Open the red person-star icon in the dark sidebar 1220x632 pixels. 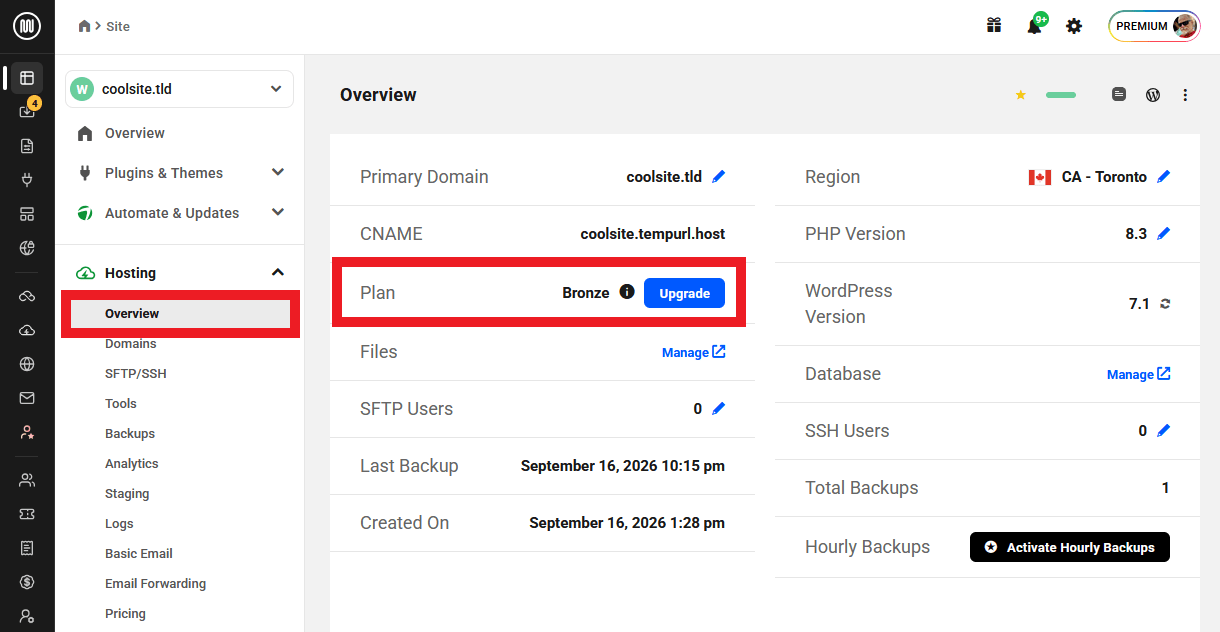pos(27,432)
